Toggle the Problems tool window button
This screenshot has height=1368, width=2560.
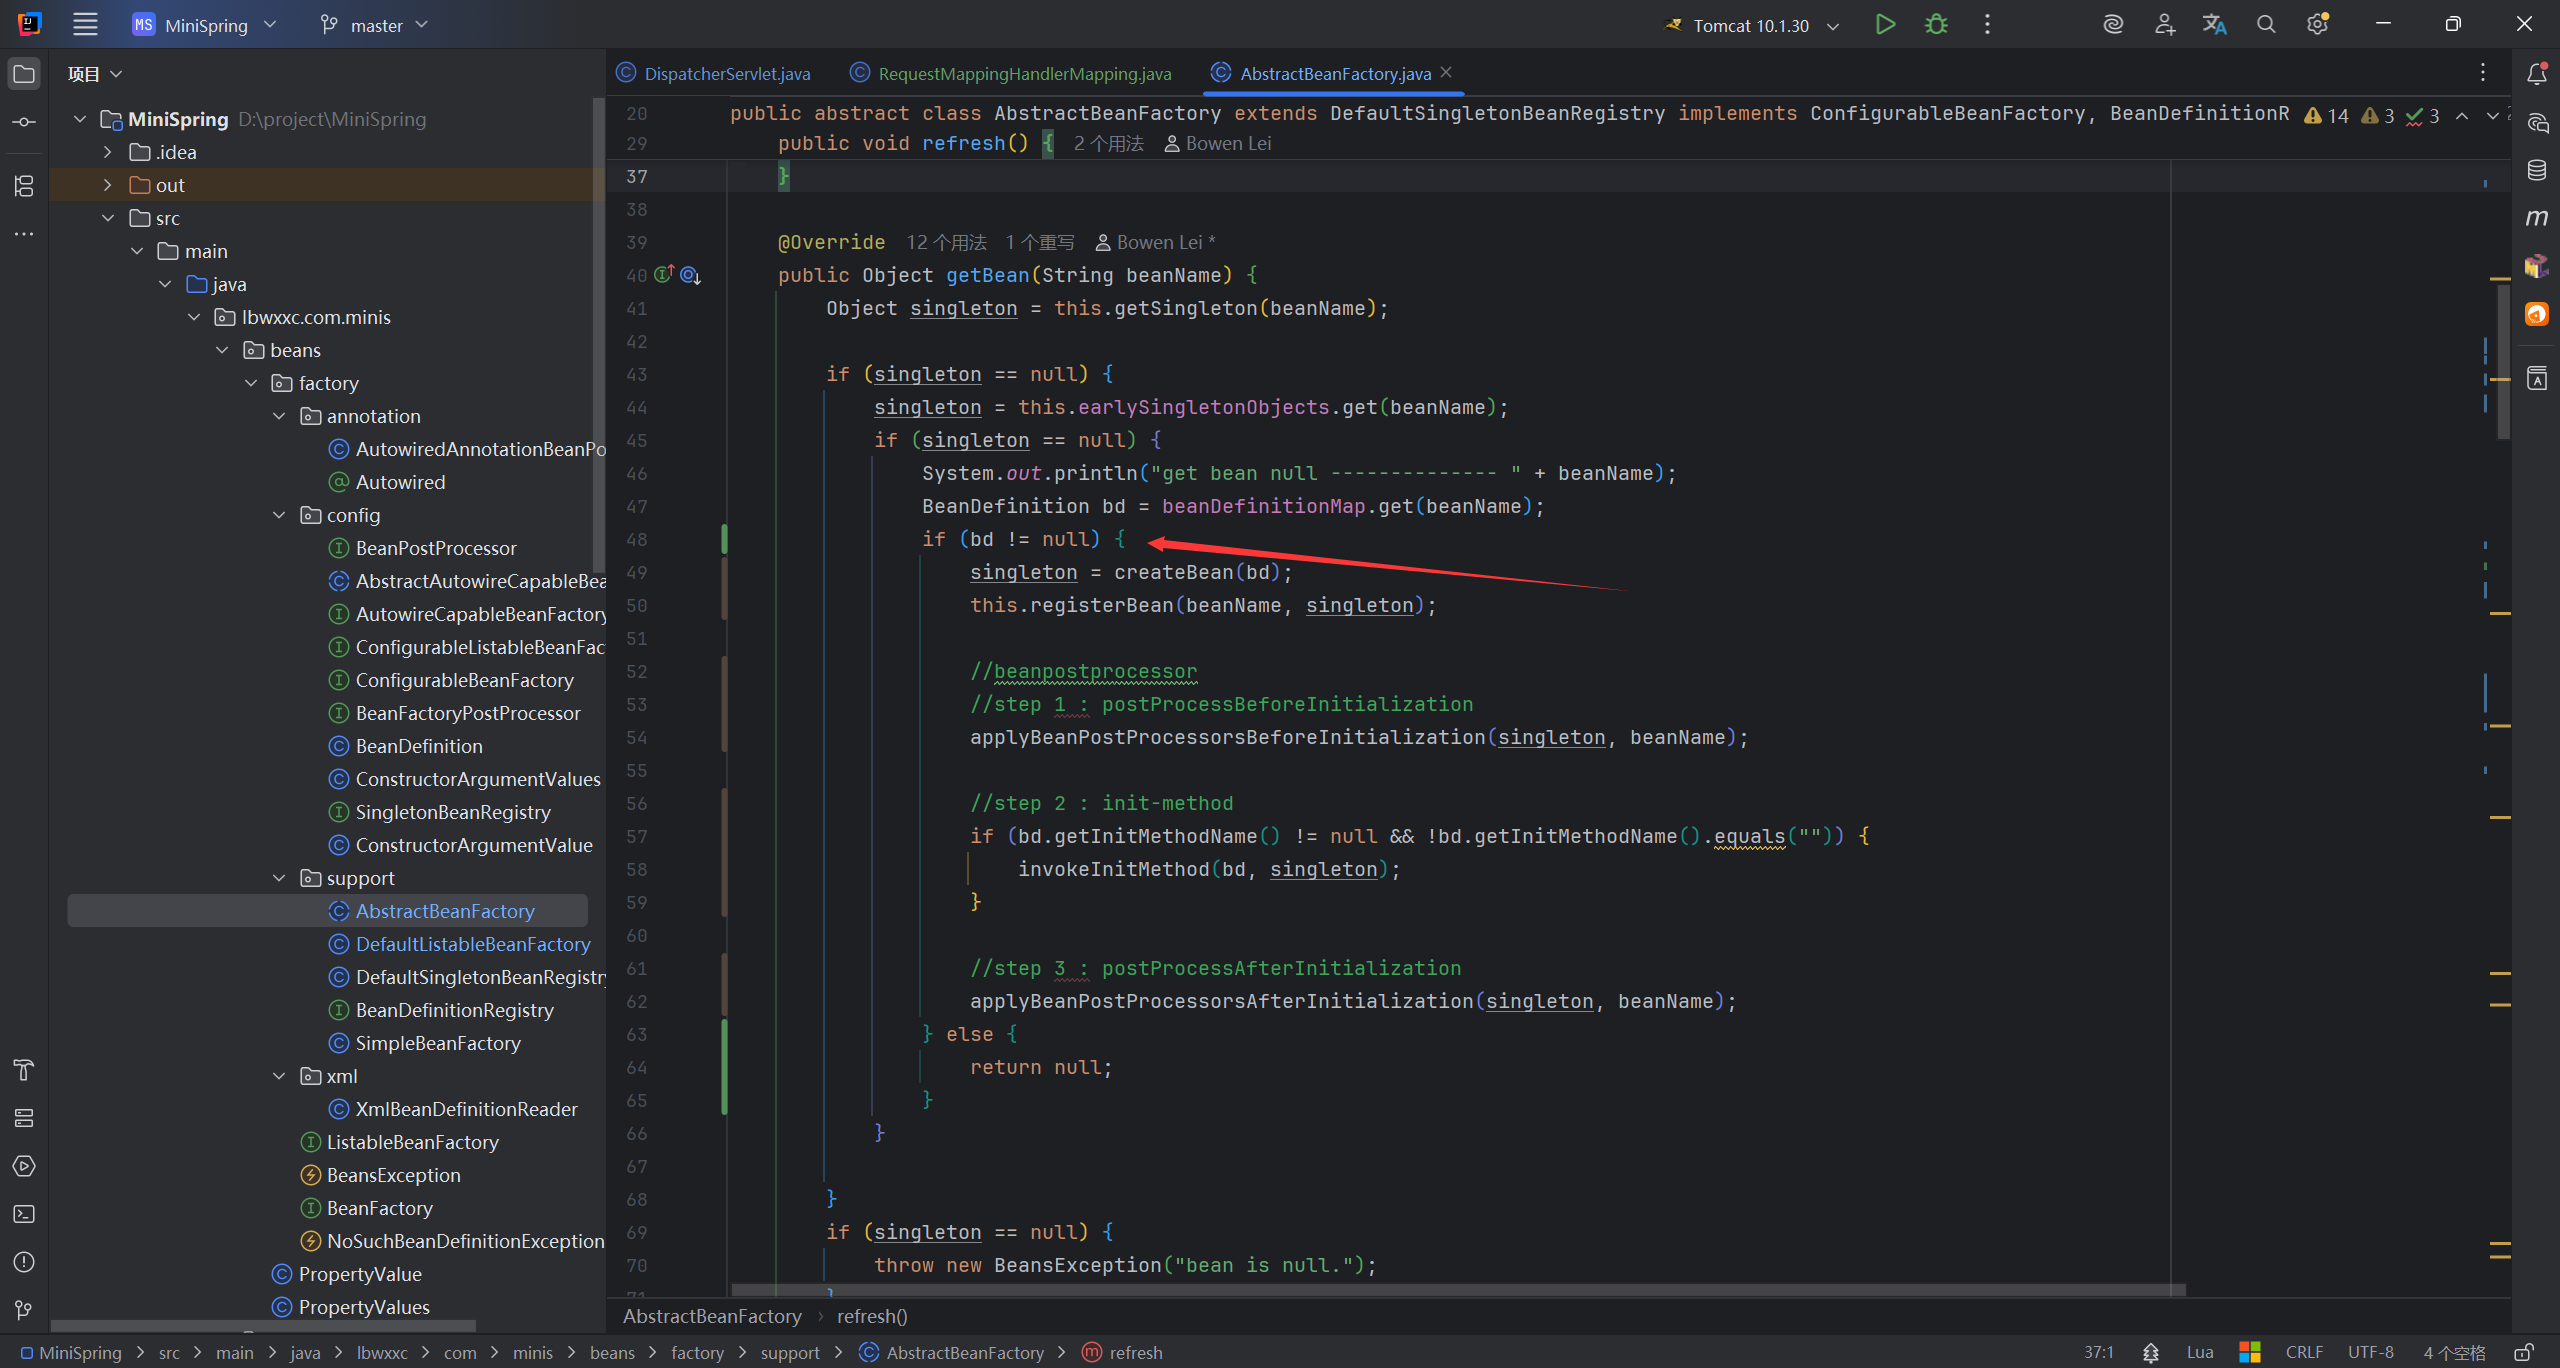click(x=24, y=1262)
